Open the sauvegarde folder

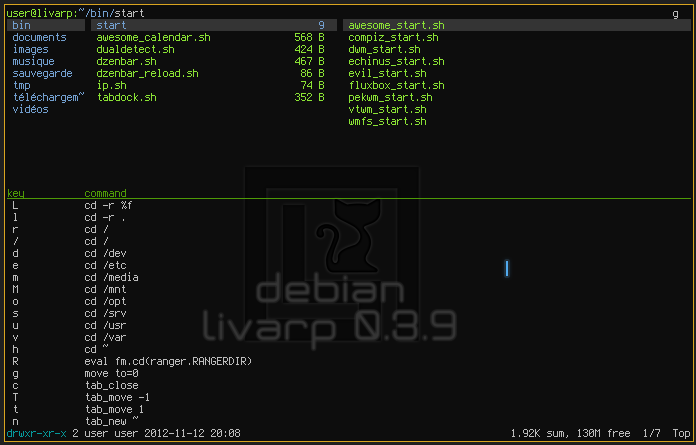click(x=42, y=73)
